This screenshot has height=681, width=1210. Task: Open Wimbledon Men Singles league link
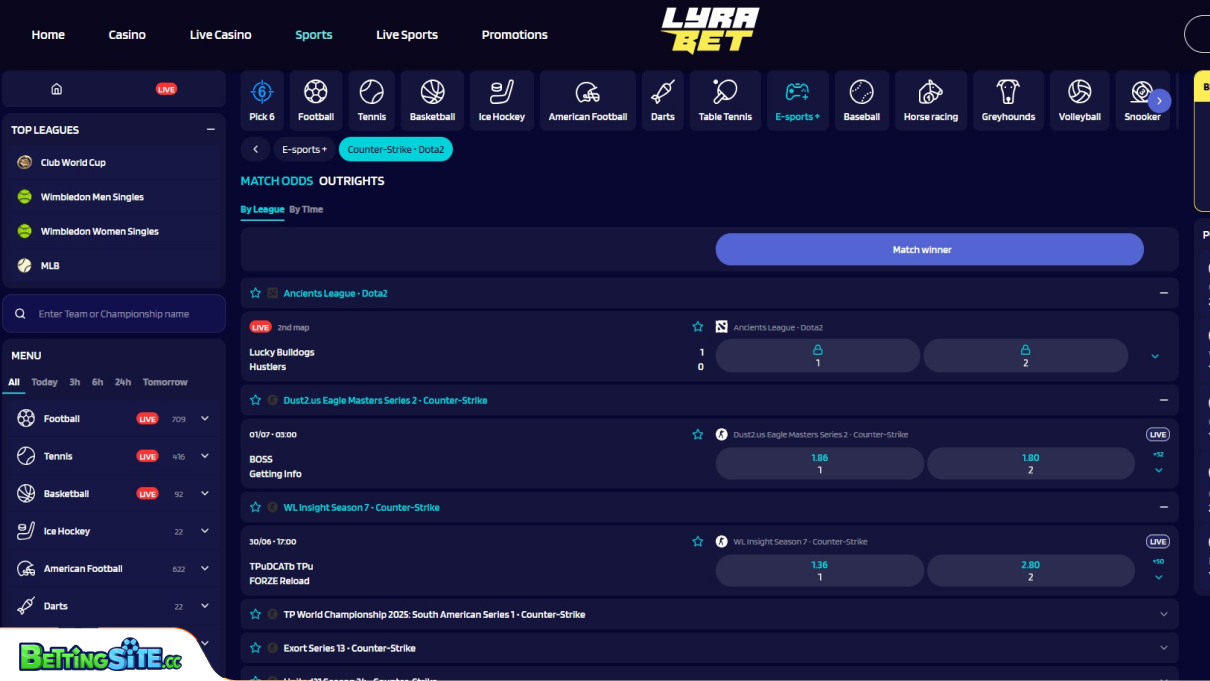point(92,196)
